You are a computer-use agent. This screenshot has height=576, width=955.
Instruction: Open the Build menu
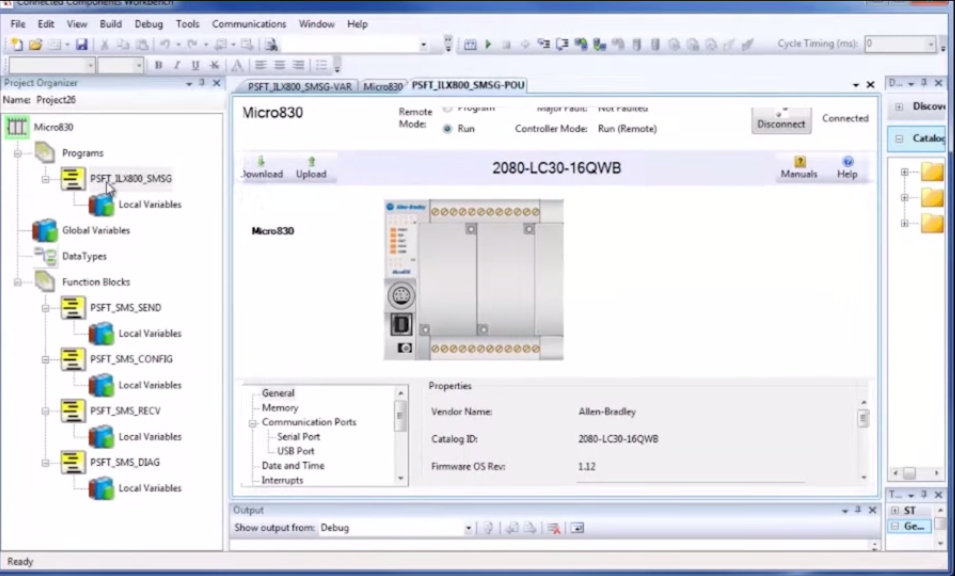click(x=110, y=24)
